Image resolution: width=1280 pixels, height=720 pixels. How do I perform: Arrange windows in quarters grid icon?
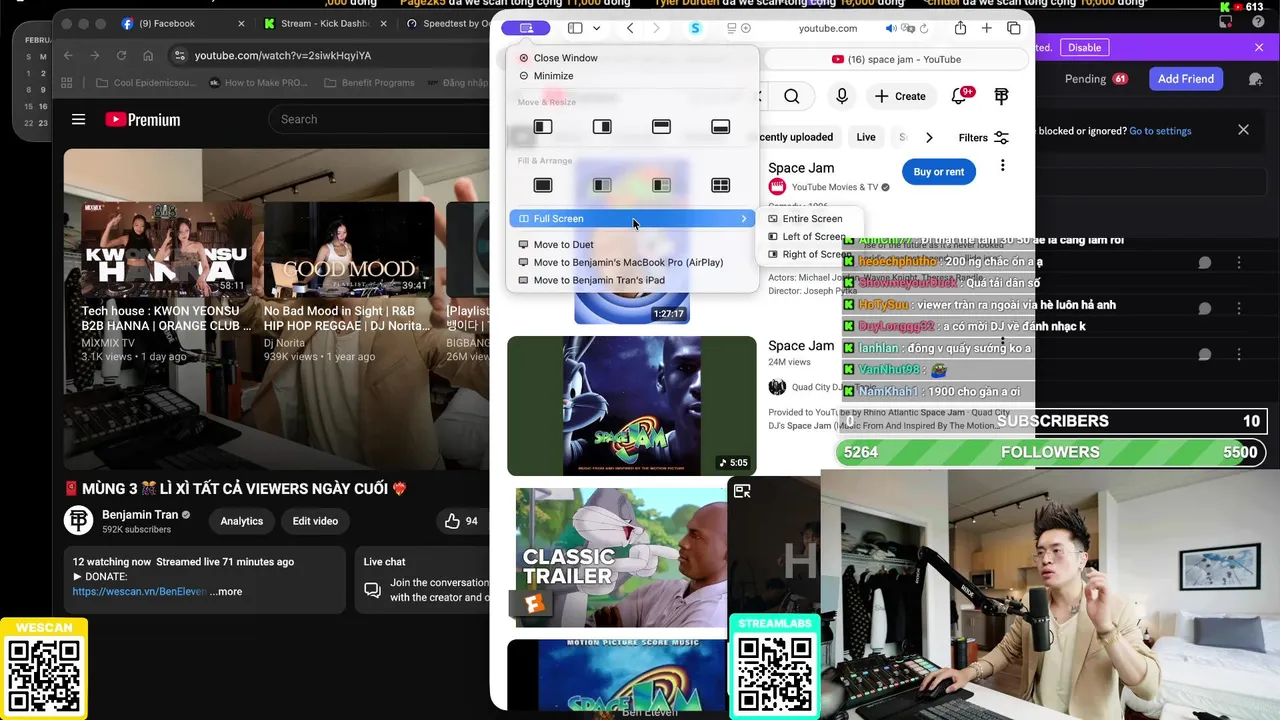[720, 185]
